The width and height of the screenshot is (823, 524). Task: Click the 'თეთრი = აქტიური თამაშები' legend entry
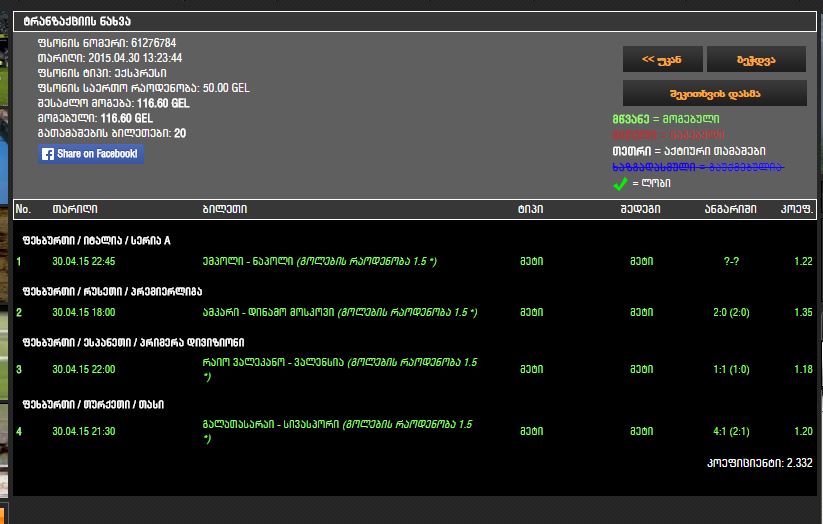click(689, 151)
